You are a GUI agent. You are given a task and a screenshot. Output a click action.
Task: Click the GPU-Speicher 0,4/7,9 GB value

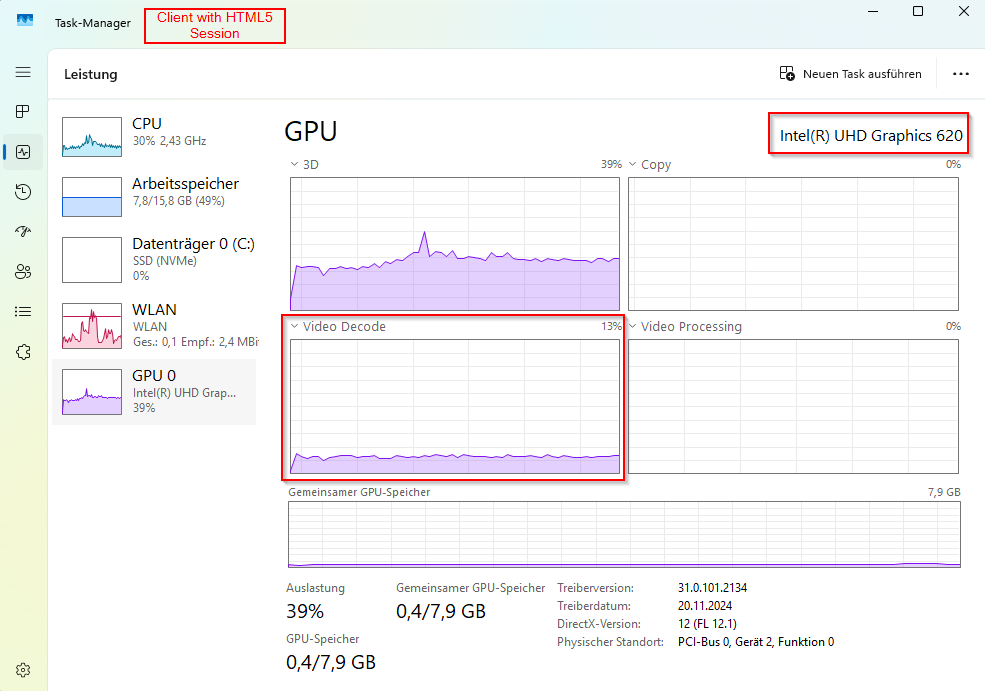tap(330, 662)
